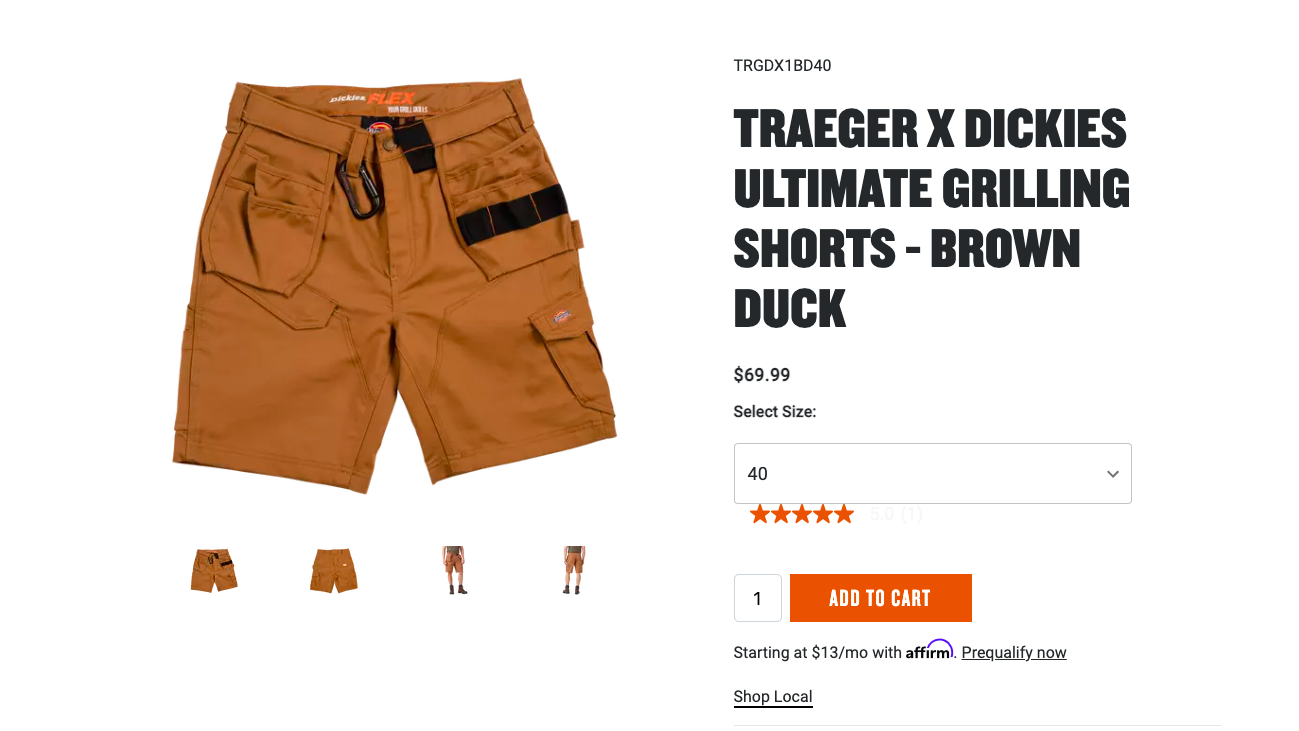Add the shorts to cart
Image resolution: width=1299 pixels, height=731 pixels.
click(x=880, y=598)
